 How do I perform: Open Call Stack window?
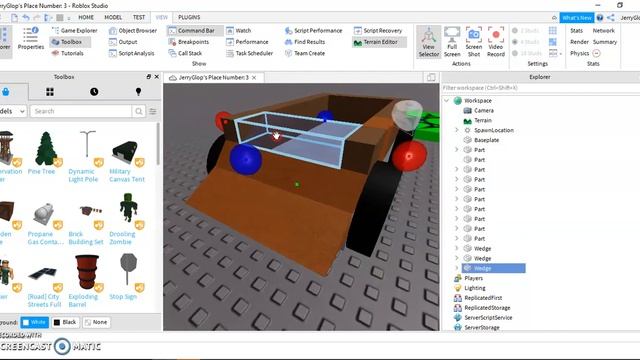pyautogui.click(x=185, y=53)
